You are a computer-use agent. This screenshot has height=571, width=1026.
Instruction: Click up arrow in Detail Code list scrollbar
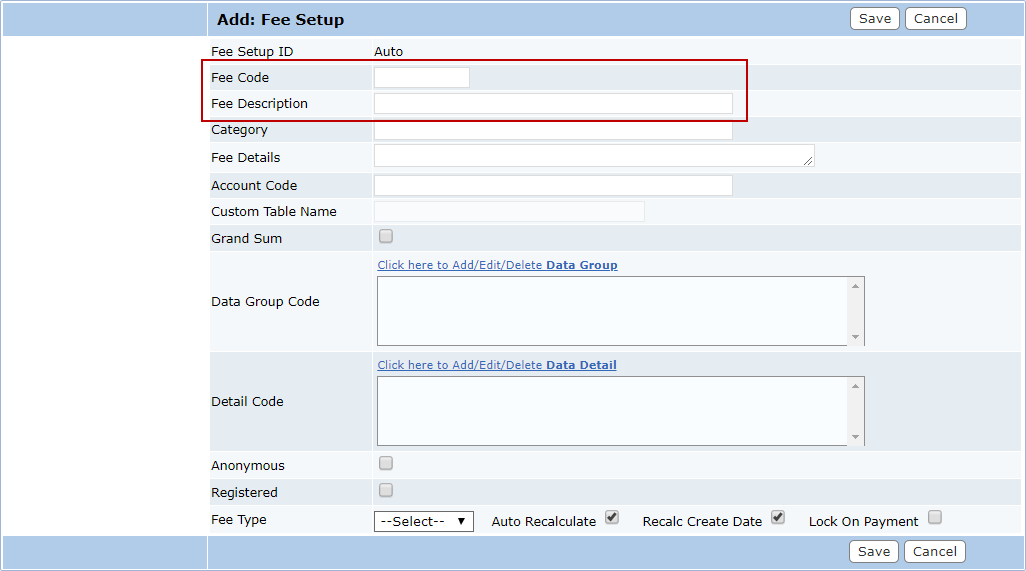(x=855, y=387)
